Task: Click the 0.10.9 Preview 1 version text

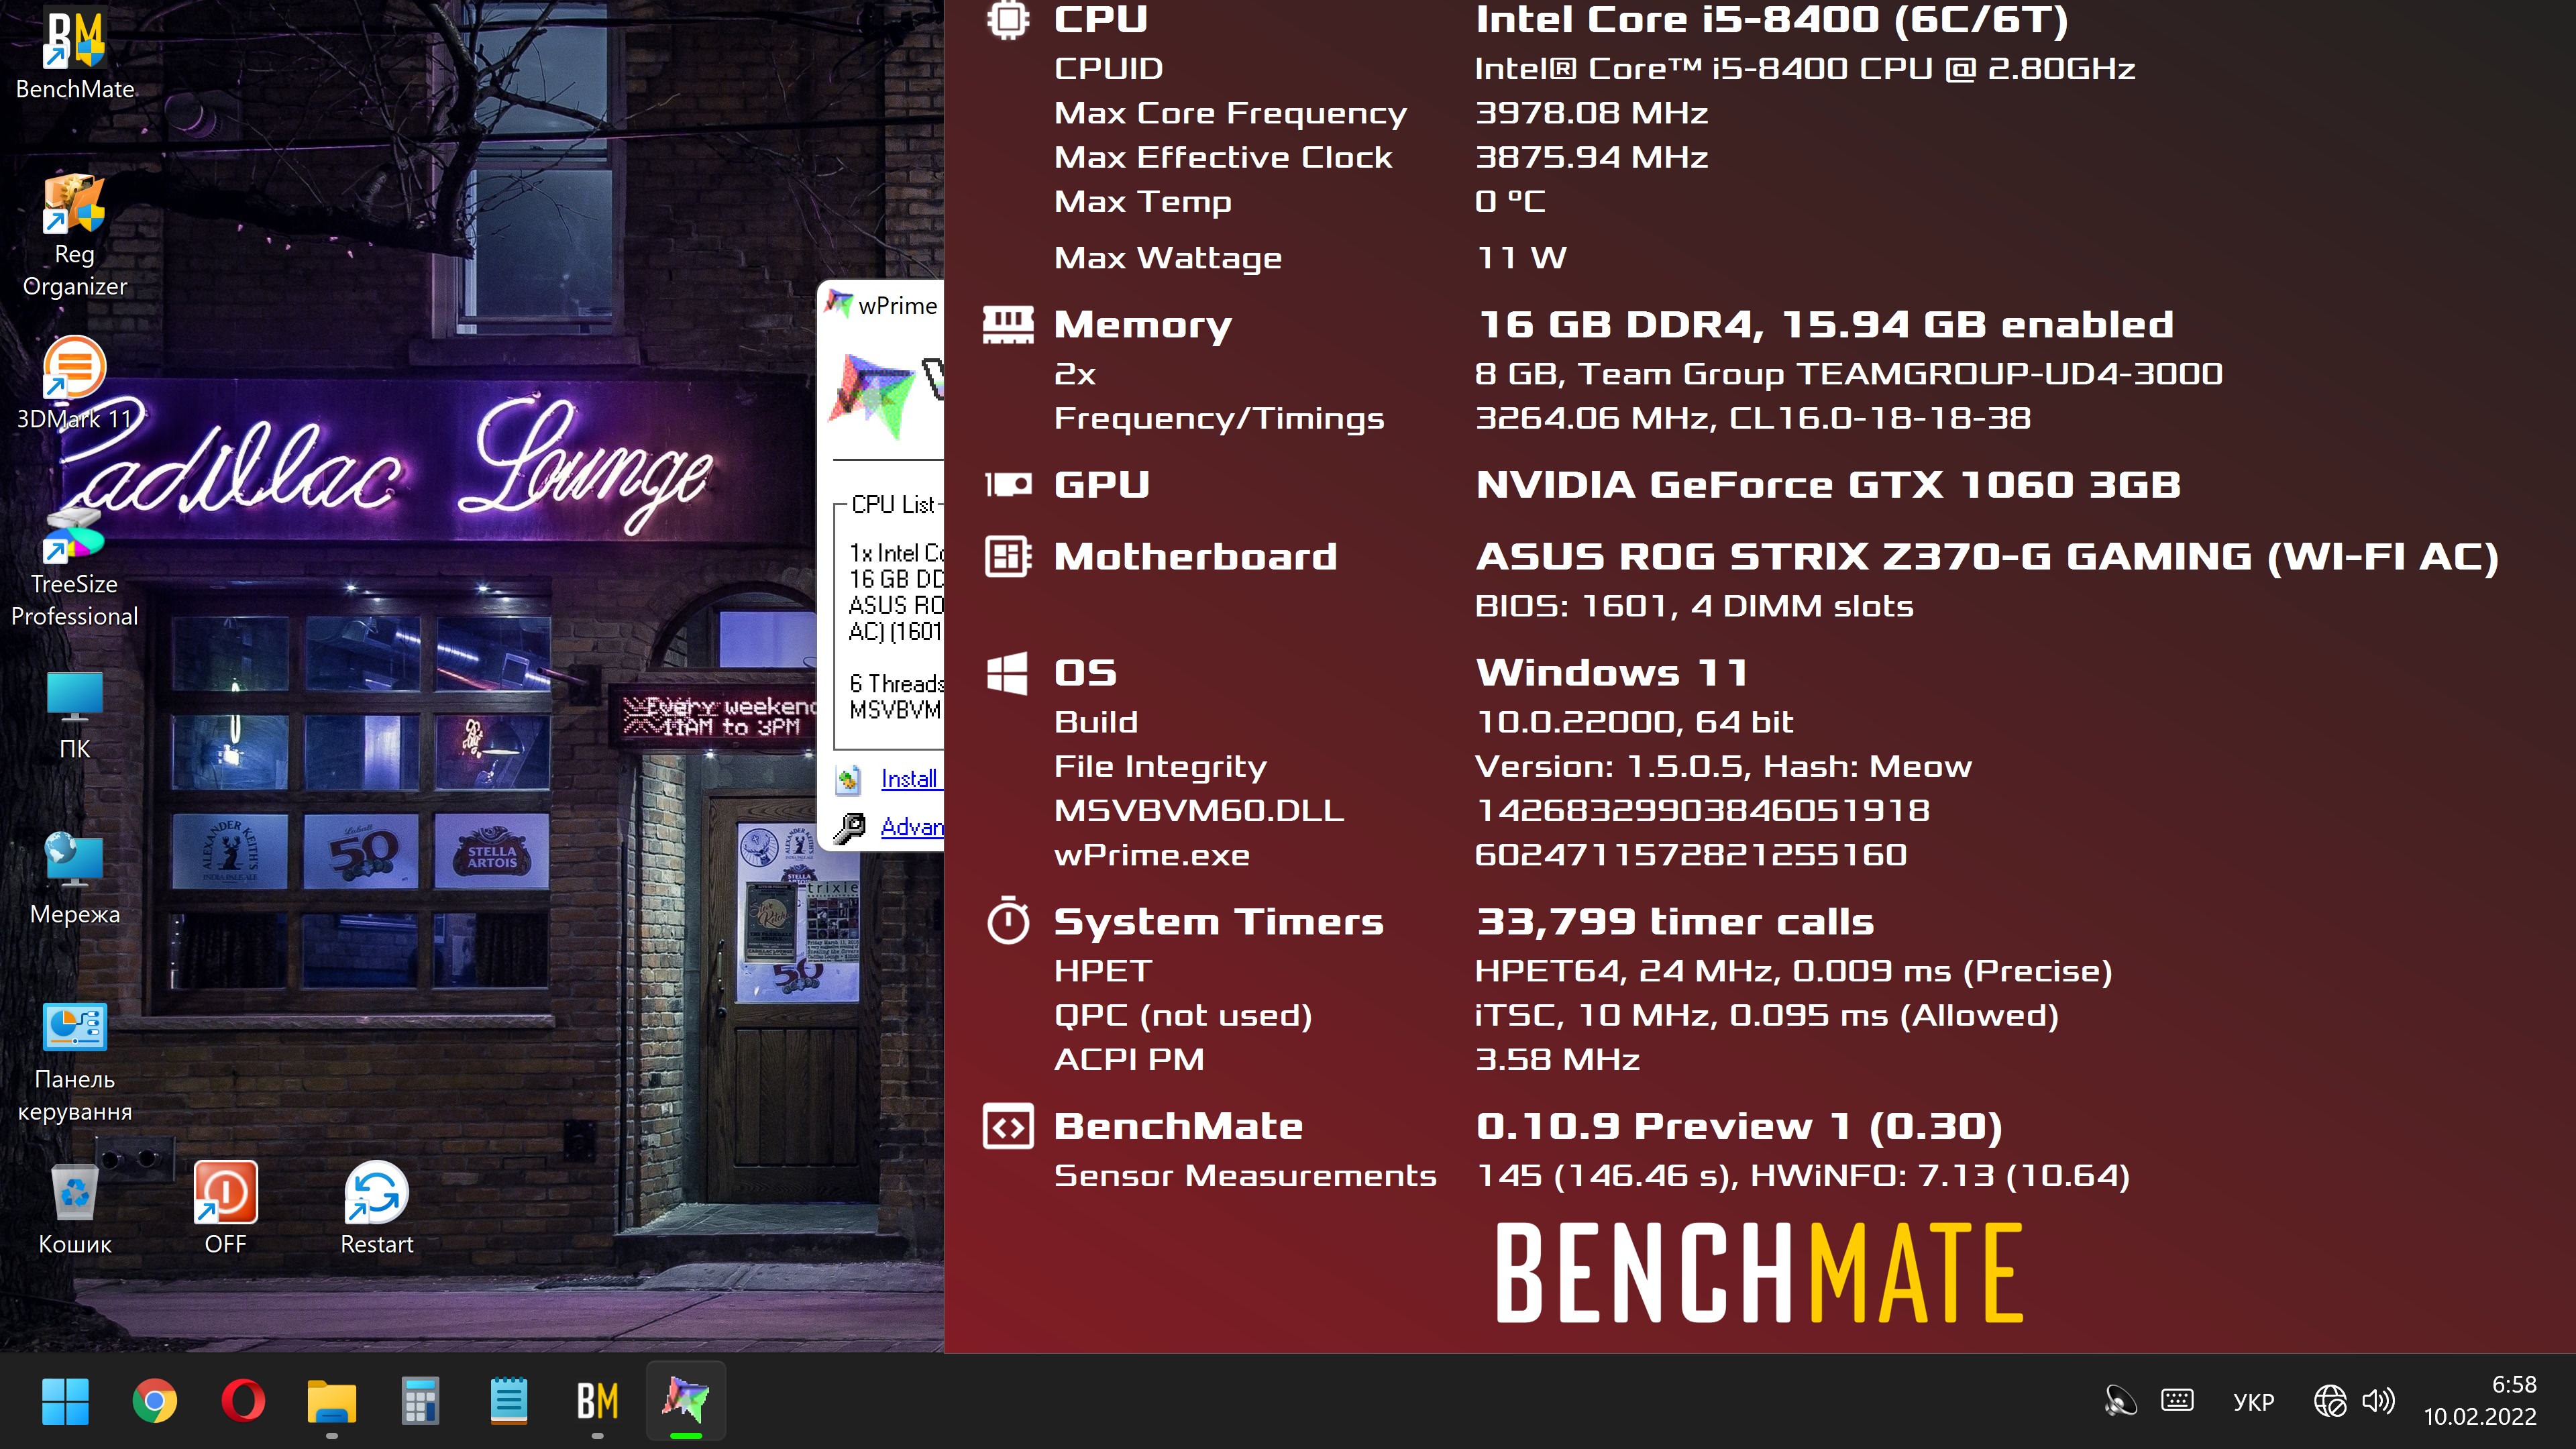Action: [x=1739, y=1127]
